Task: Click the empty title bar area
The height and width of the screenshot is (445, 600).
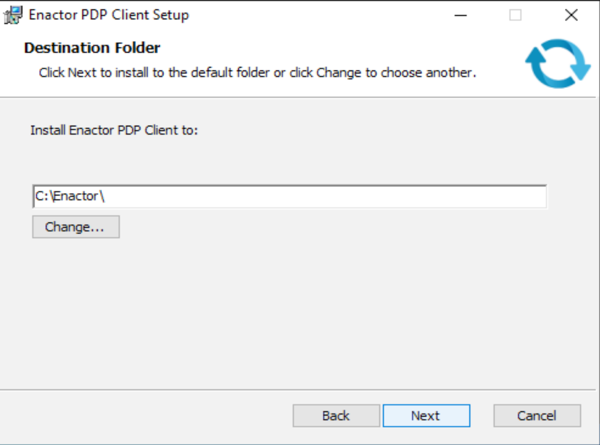Action: 320,15
